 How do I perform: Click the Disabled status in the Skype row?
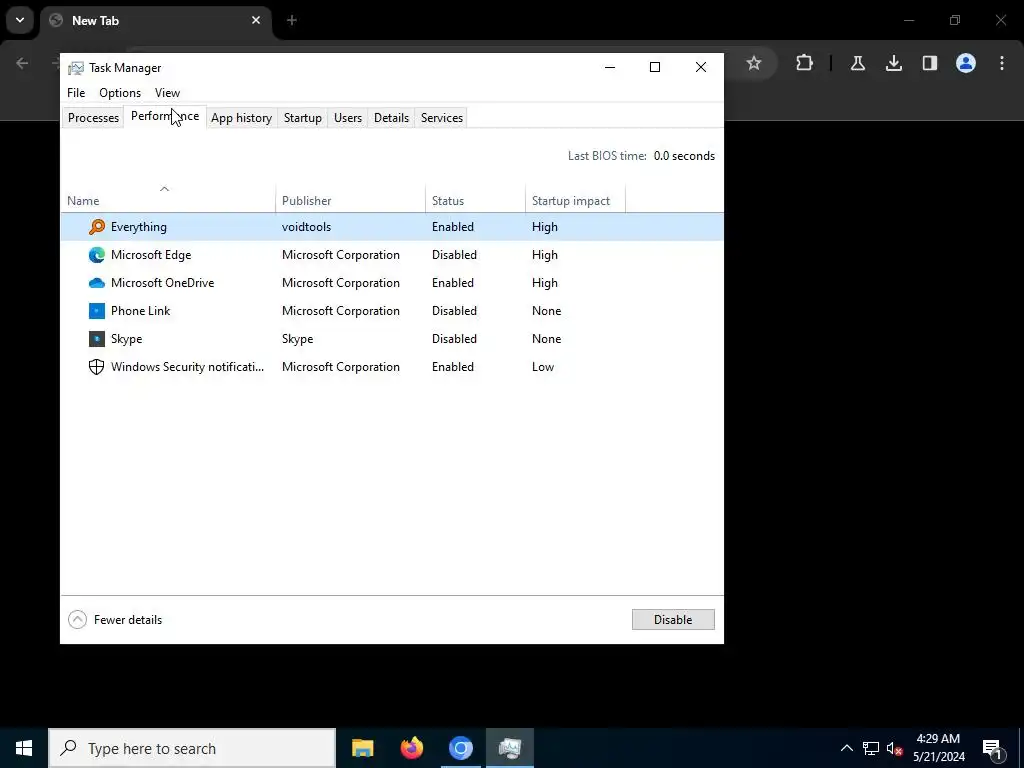point(454,339)
